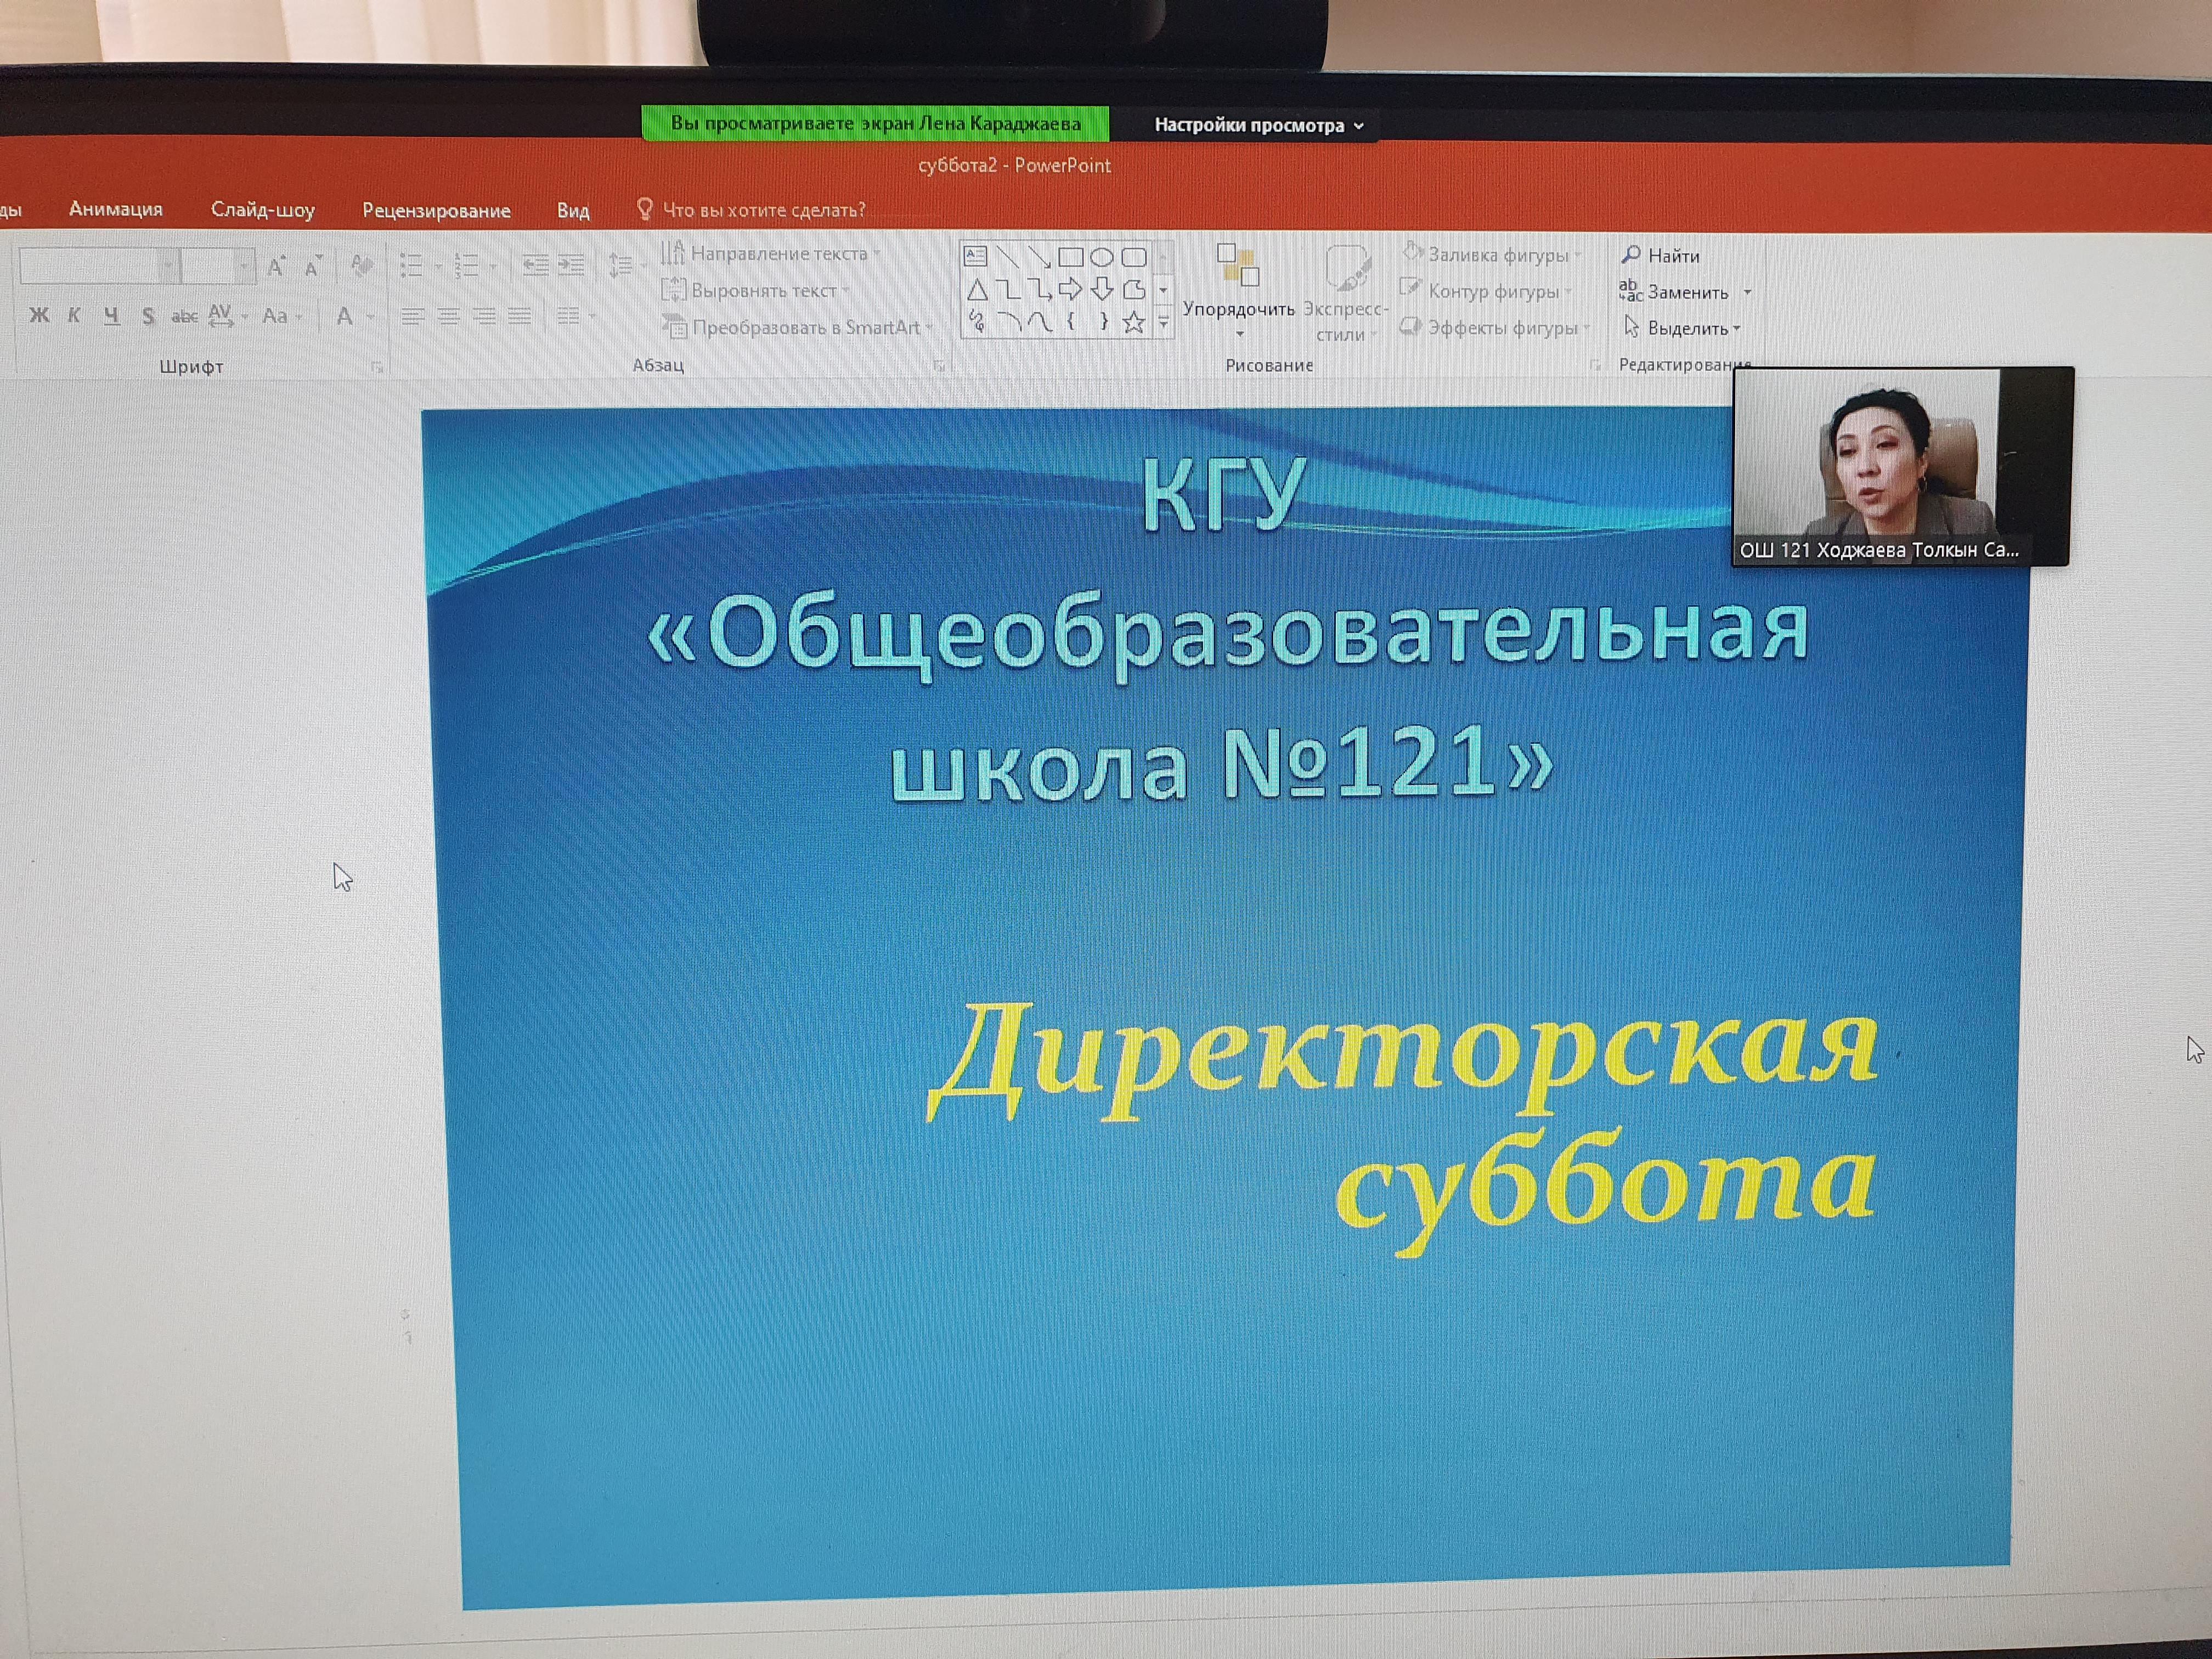Toggle underline Ч formatting
Viewport: 2212px width, 1659px height.
[x=111, y=316]
